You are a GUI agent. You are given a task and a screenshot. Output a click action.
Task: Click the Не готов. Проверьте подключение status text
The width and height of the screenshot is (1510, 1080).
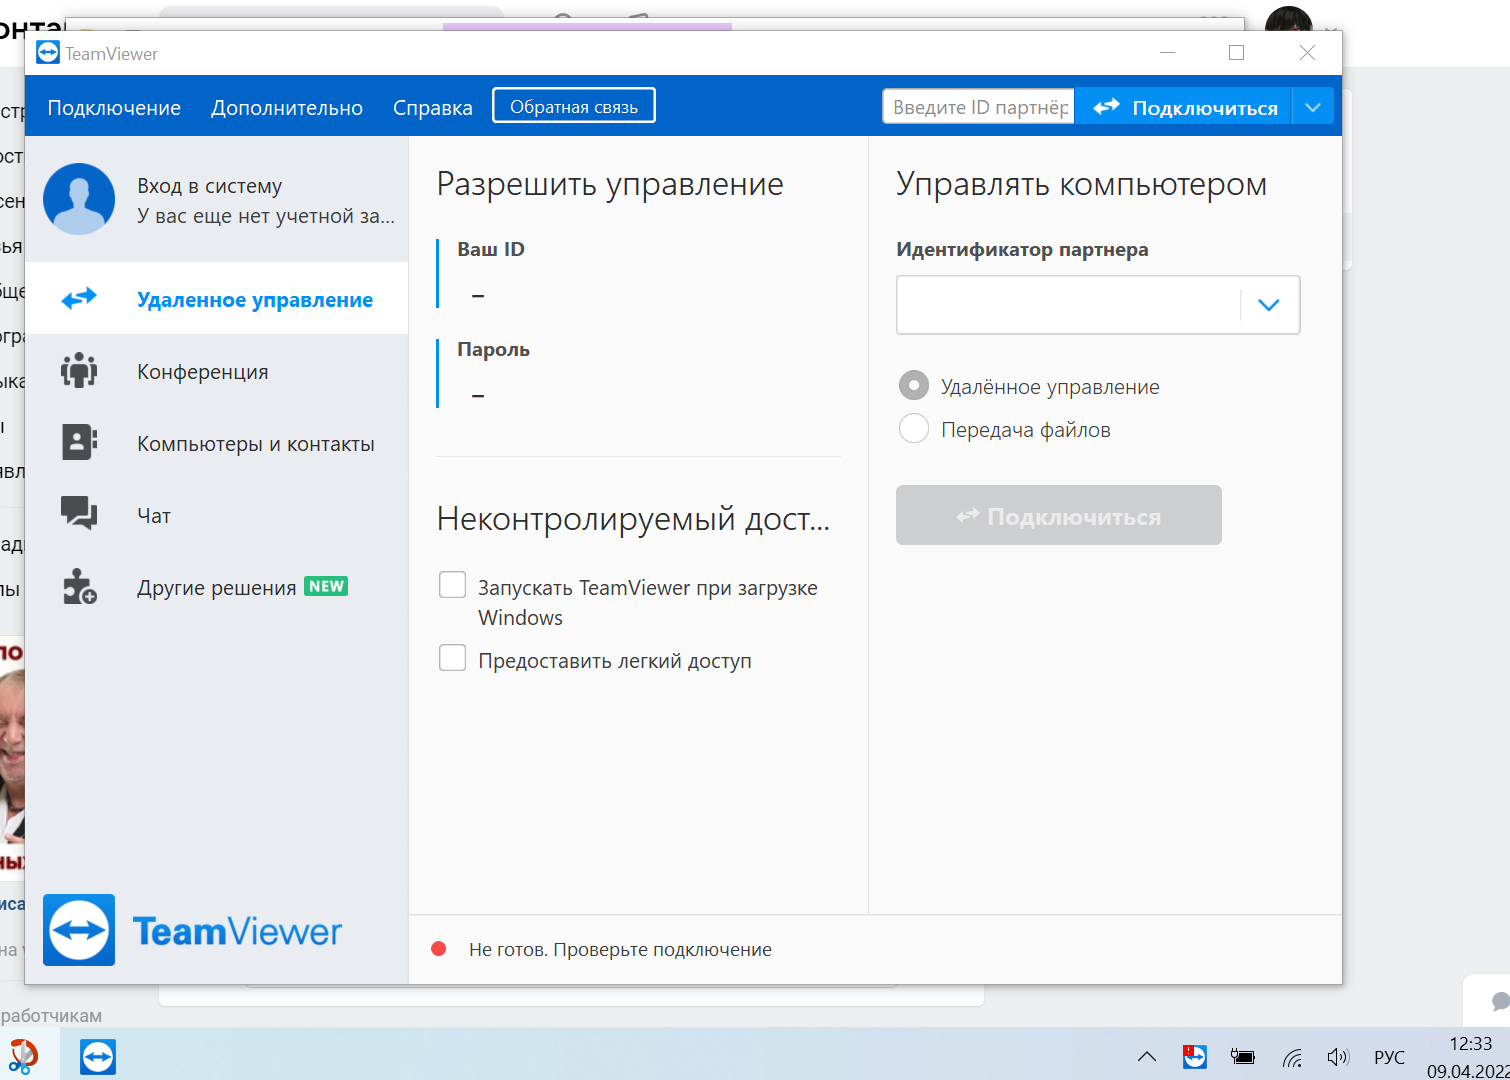tap(620, 949)
